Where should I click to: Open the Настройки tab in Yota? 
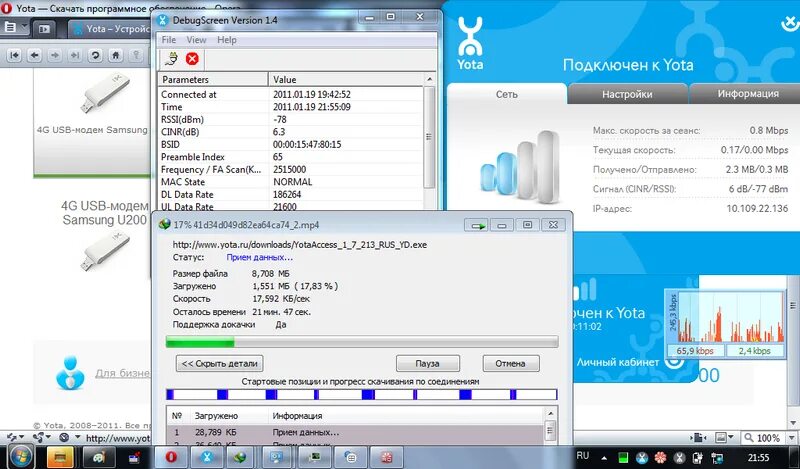point(627,94)
